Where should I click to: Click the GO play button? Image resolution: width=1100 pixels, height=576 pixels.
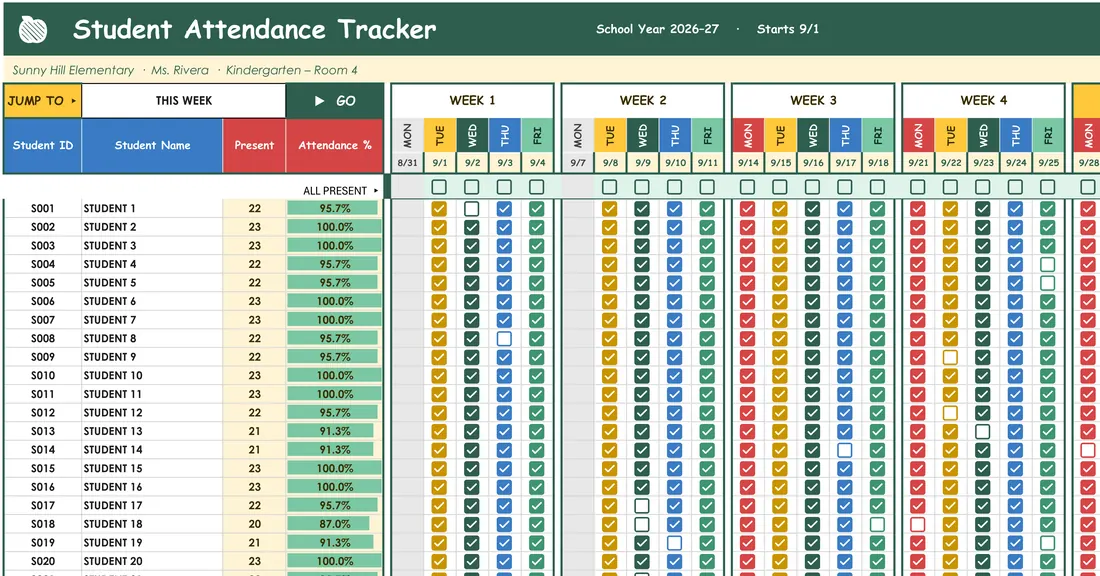click(335, 100)
